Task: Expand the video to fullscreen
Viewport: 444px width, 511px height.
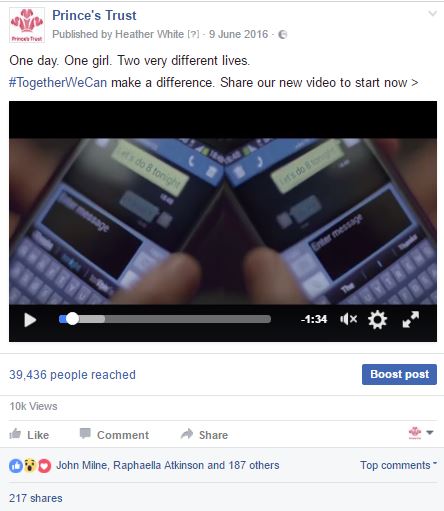Action: [x=411, y=319]
